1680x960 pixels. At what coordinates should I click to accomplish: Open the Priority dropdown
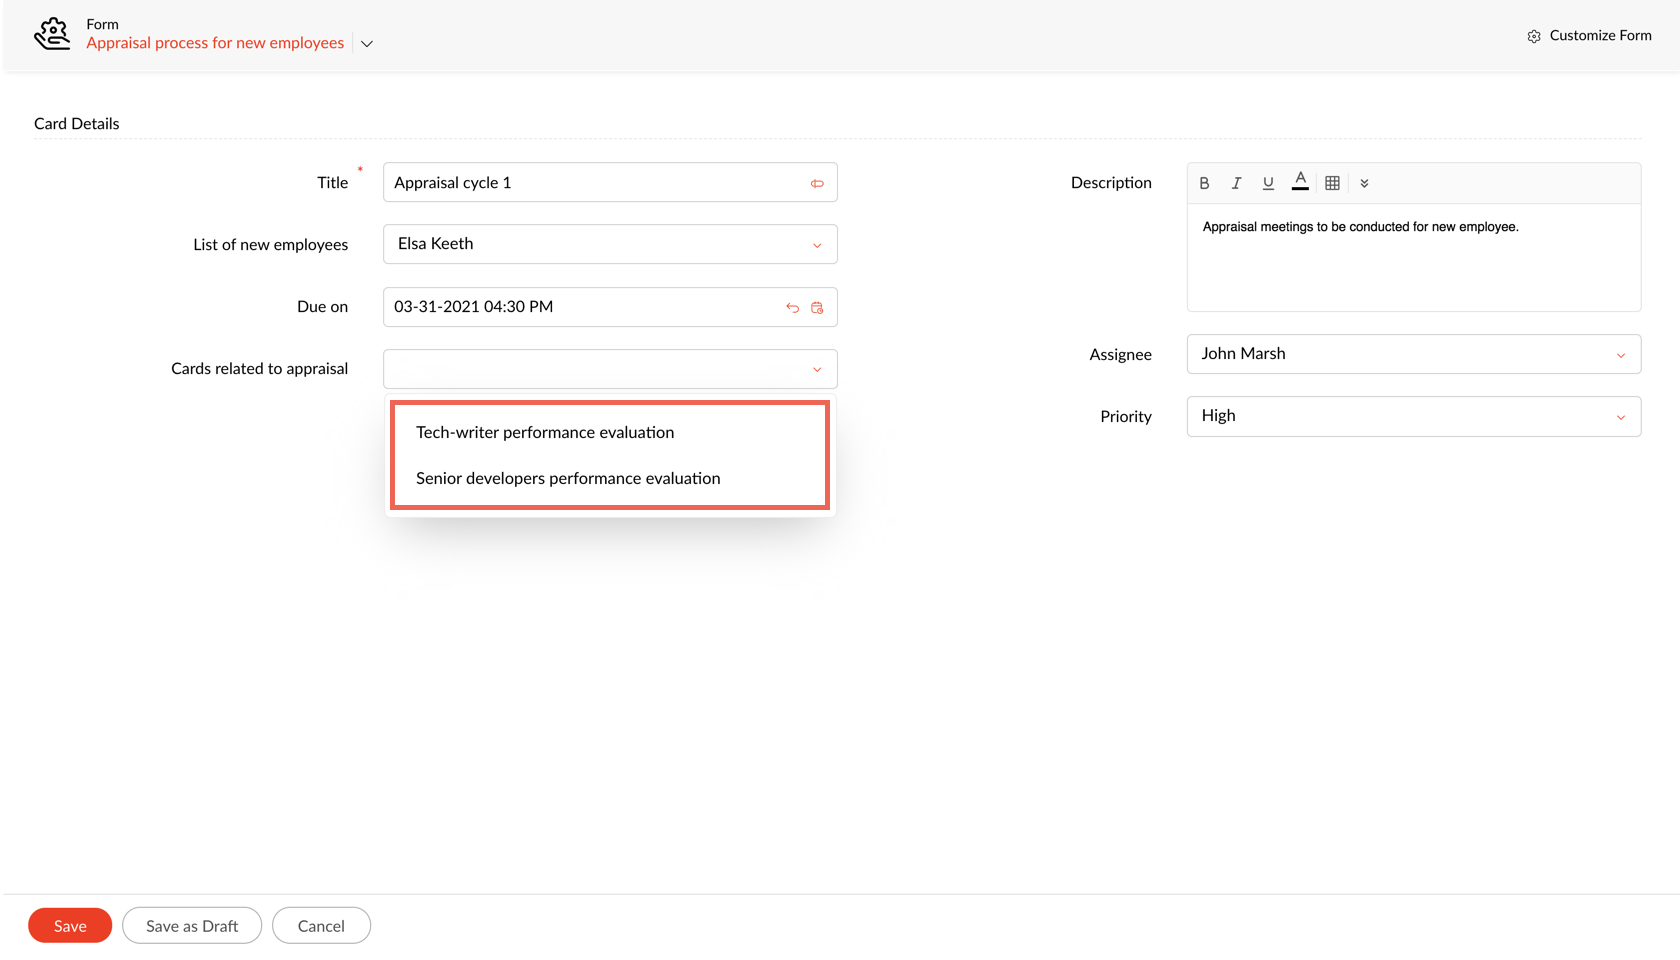click(x=1412, y=417)
